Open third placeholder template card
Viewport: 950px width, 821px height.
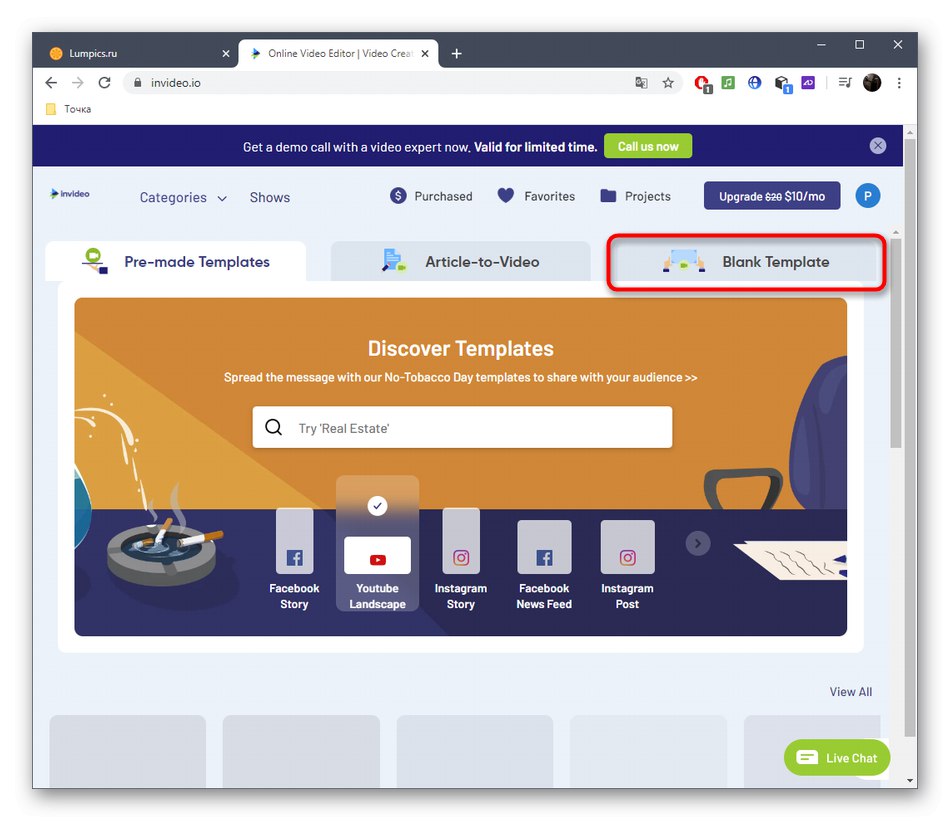pos(474,751)
